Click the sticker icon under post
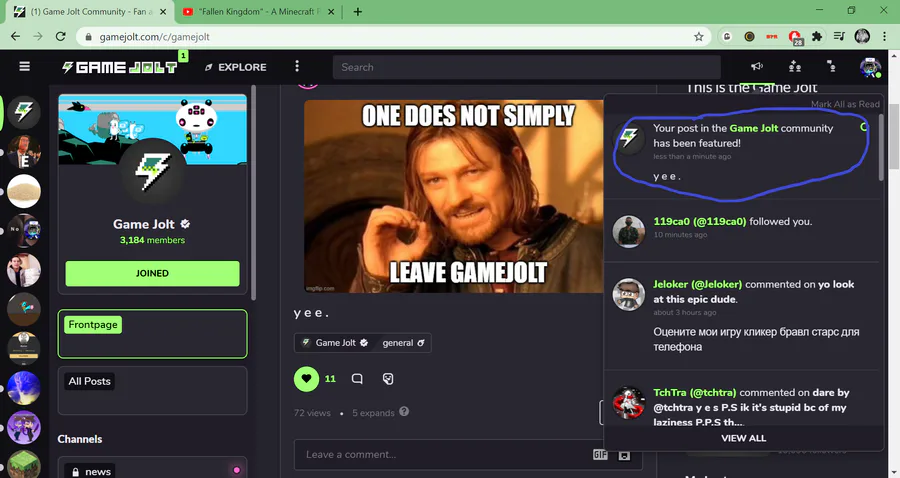Viewport: 900px width, 478px height. coord(388,379)
